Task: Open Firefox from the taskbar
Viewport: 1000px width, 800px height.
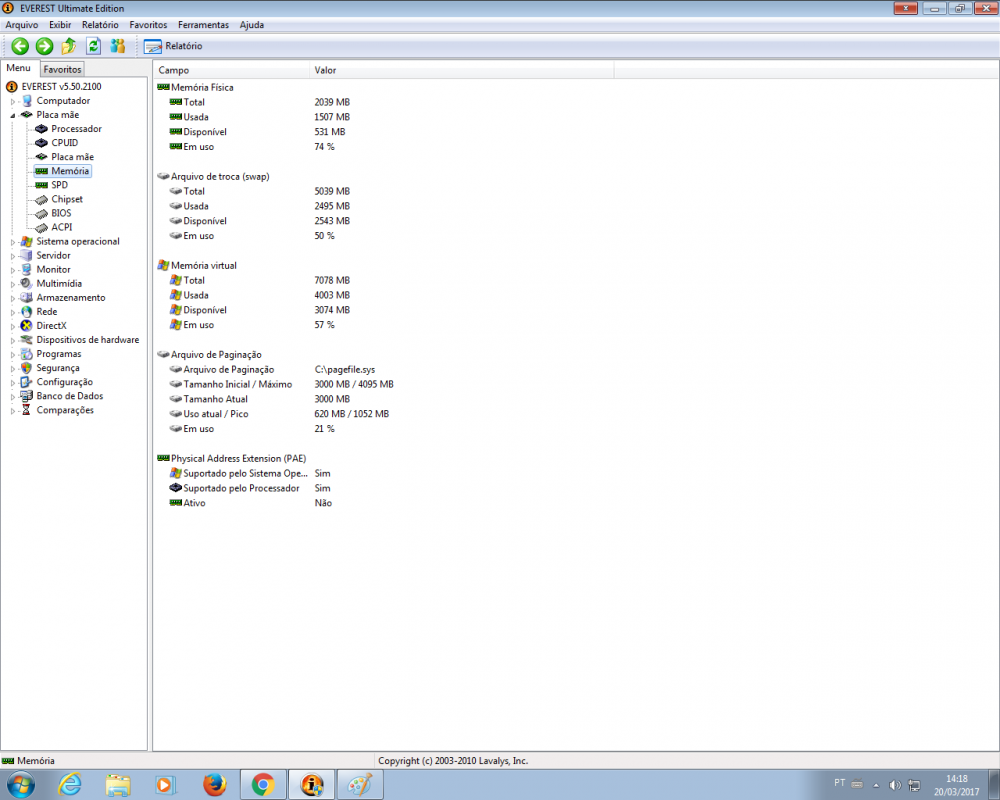Action: tap(214, 785)
